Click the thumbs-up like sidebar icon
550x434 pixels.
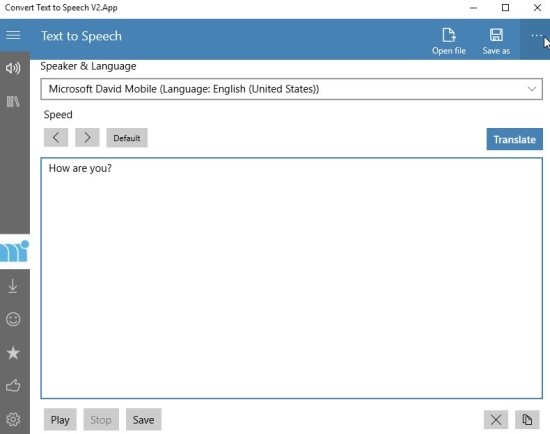13,385
